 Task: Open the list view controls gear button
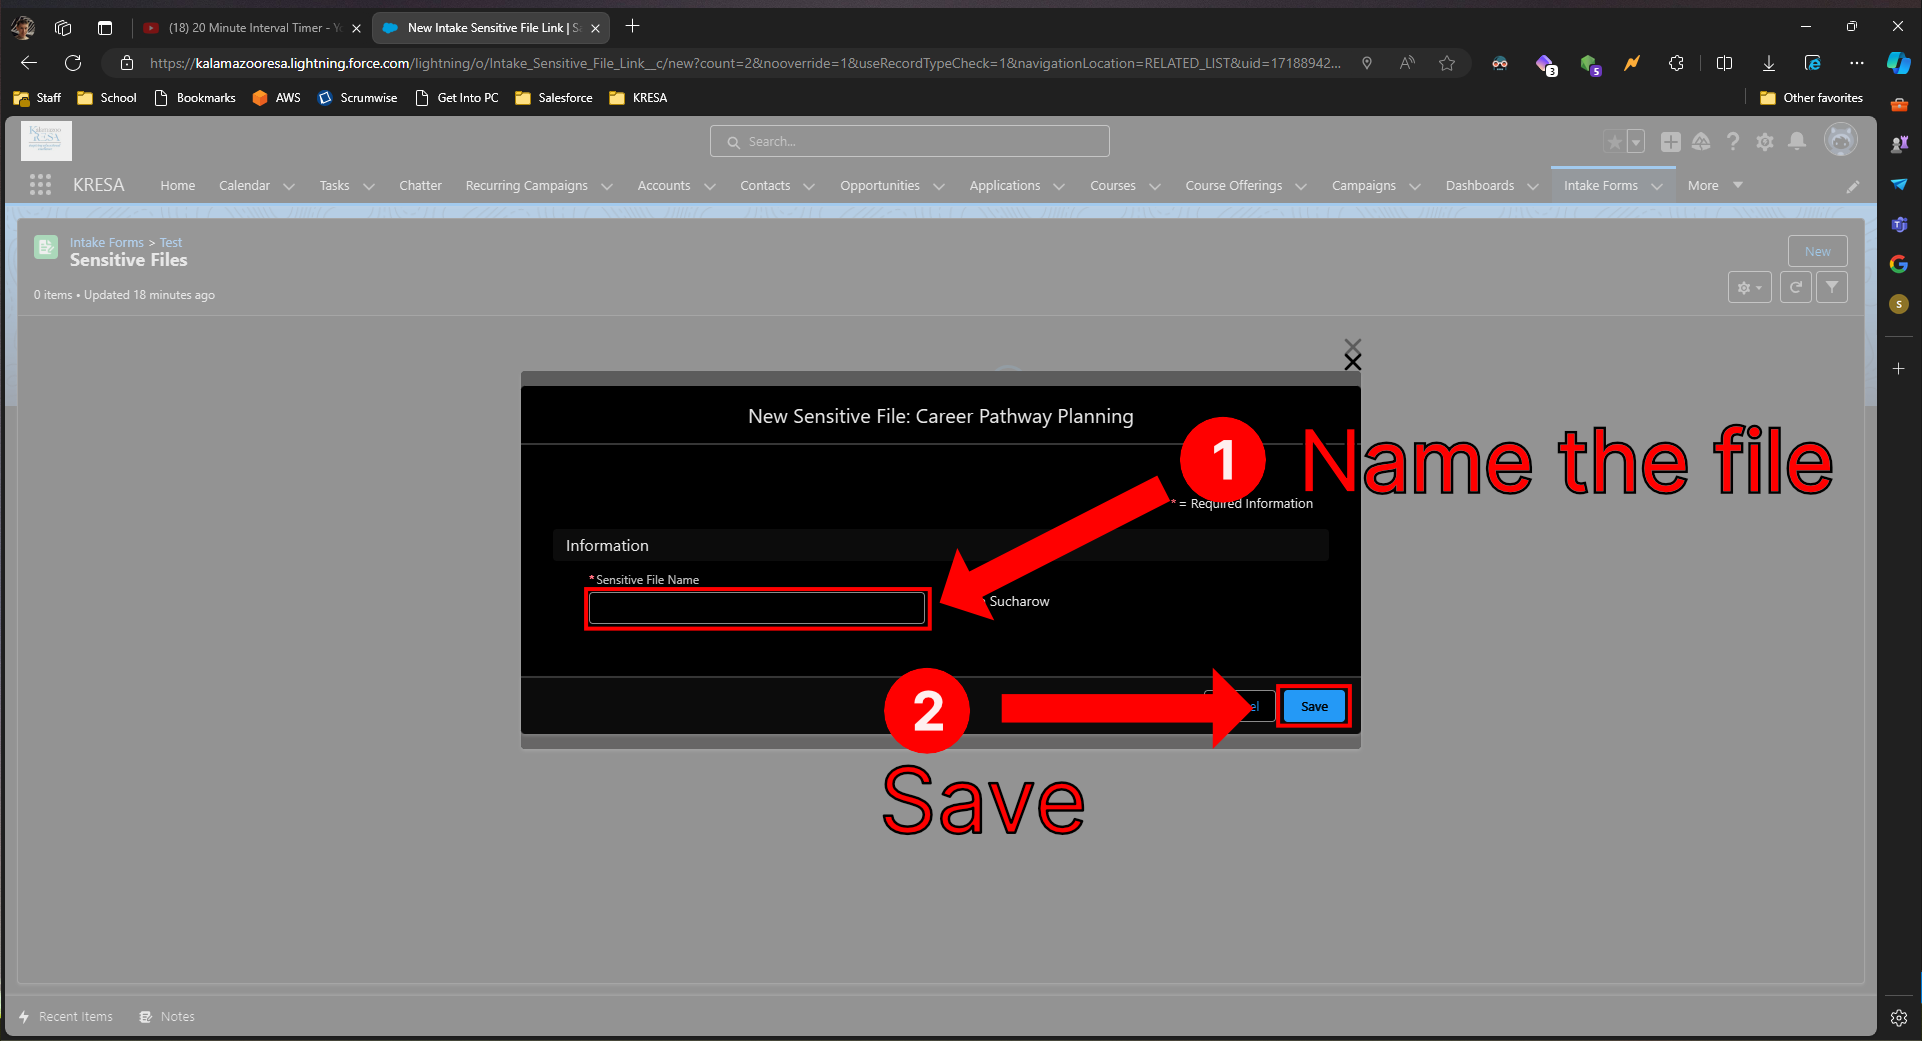[1750, 288]
